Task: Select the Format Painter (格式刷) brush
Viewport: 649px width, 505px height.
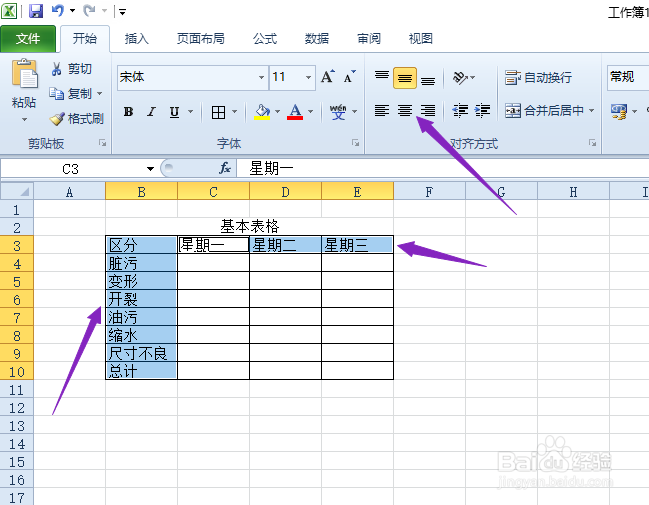Action: click(x=77, y=119)
